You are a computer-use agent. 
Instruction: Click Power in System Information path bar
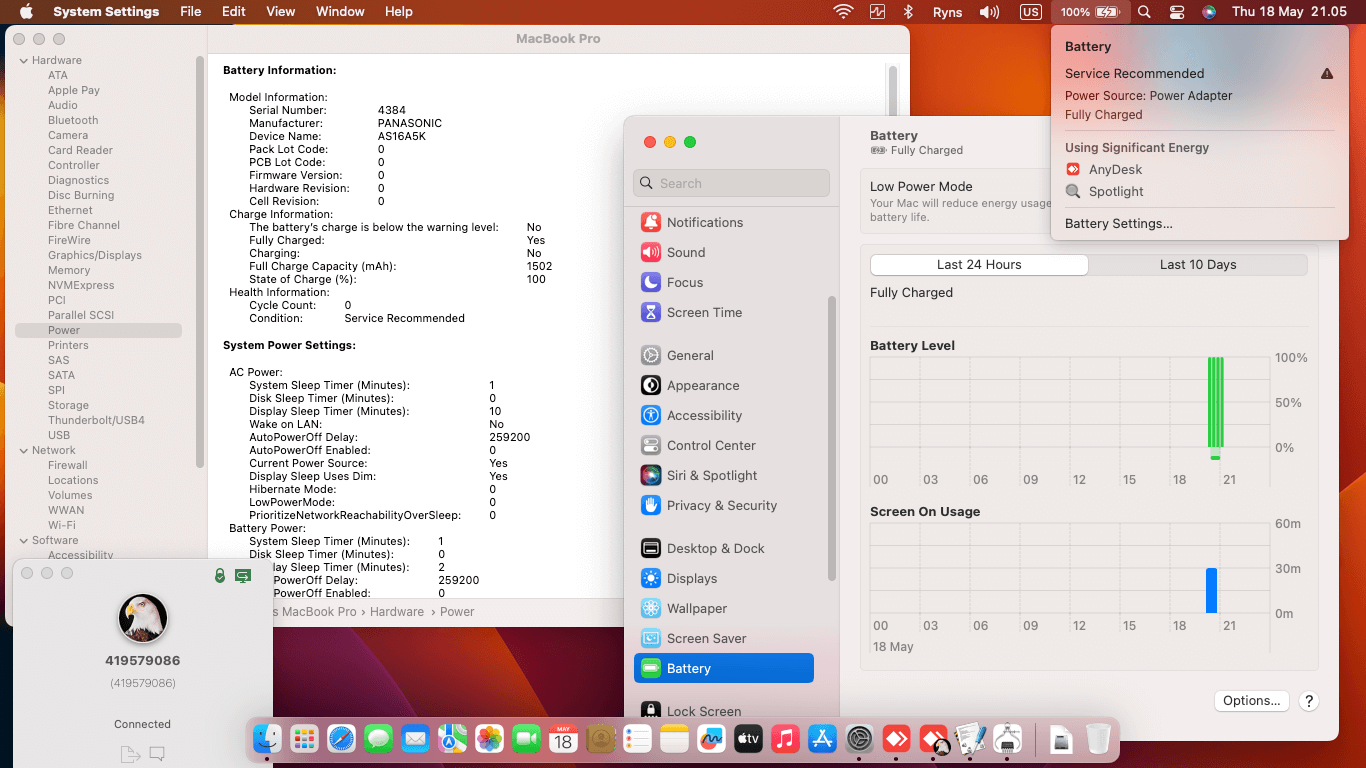(458, 612)
